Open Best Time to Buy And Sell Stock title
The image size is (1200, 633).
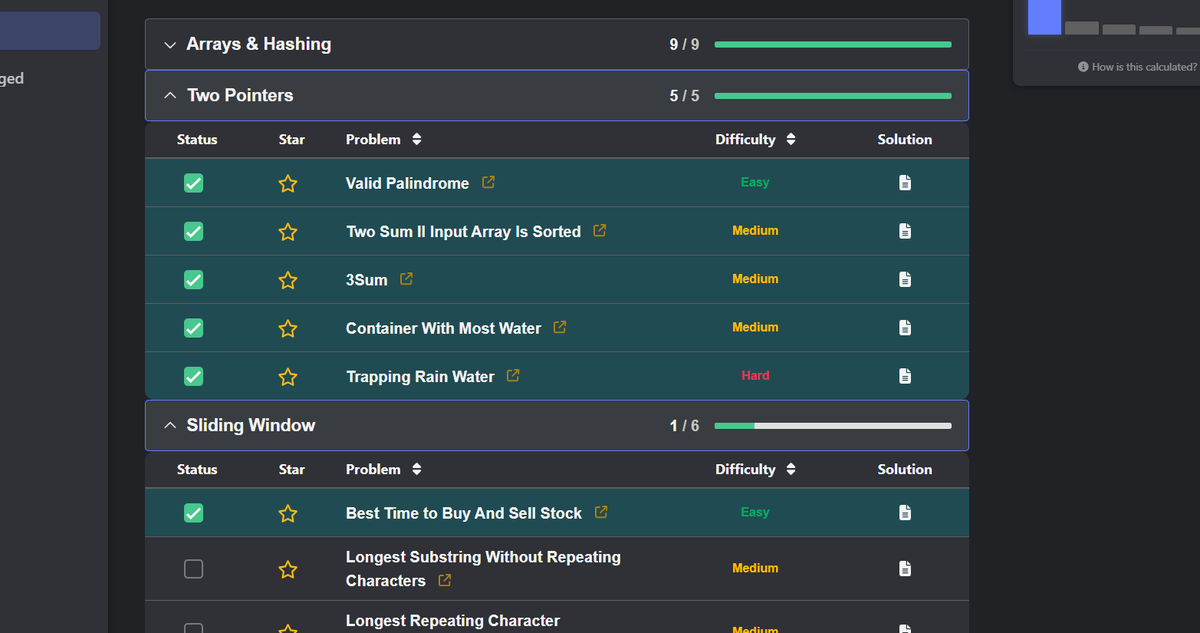click(x=464, y=513)
